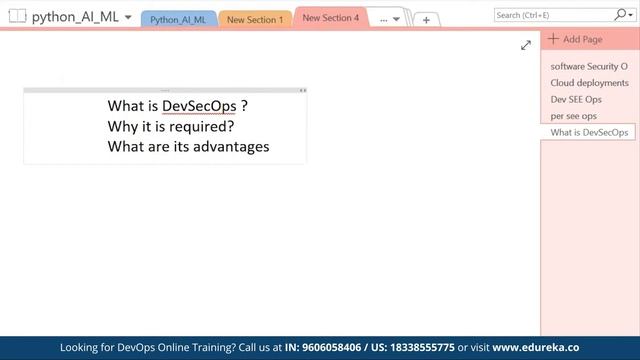Select the New Section 4 tab

(x=331, y=18)
